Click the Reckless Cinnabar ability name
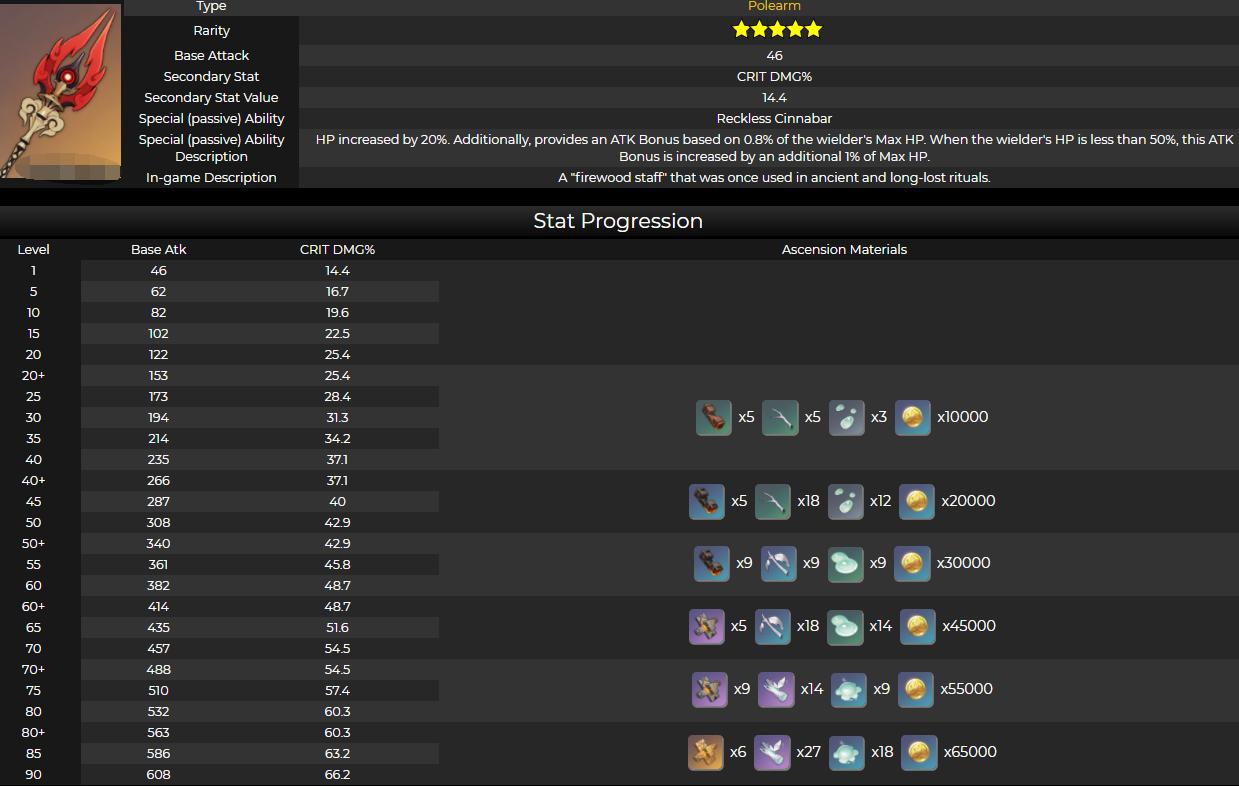This screenshot has width=1239, height=786. (774, 119)
